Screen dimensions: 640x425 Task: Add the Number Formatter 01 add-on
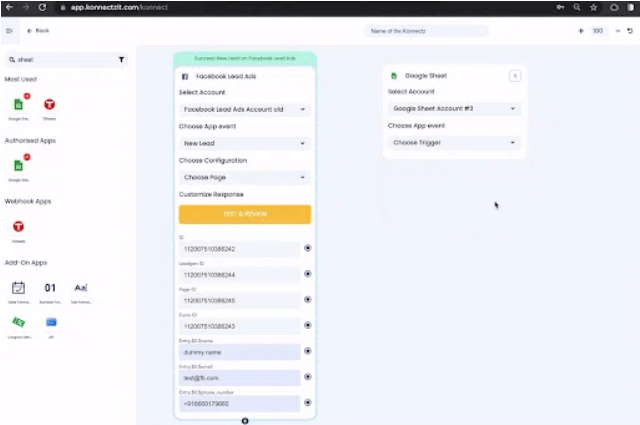50,288
